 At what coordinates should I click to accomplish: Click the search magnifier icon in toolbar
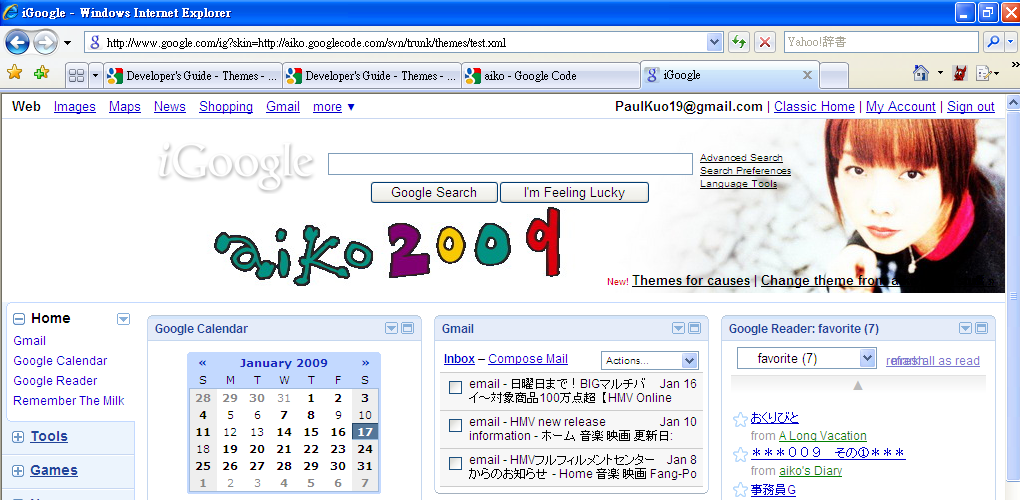[993, 42]
